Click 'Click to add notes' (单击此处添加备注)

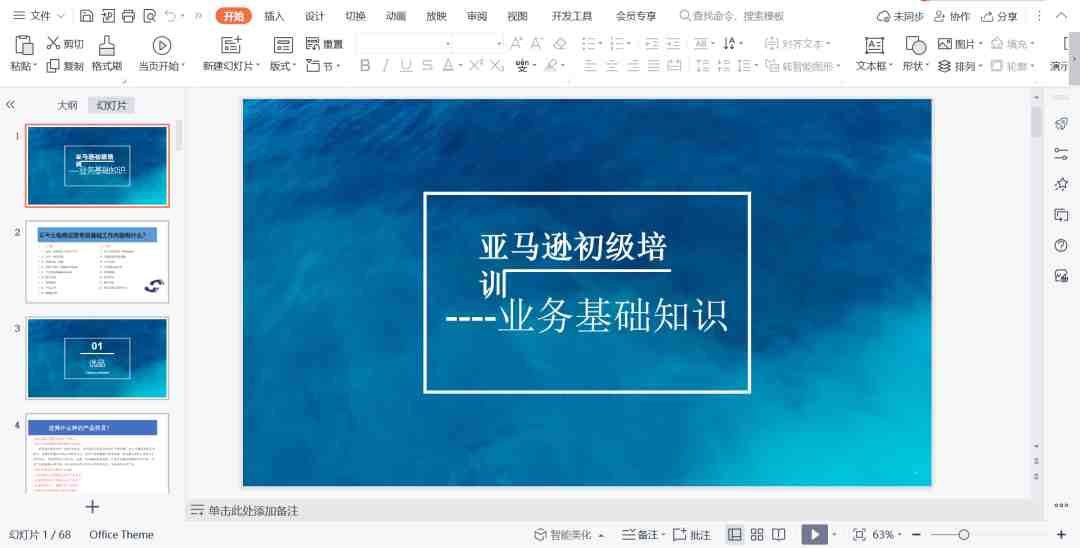253,511
